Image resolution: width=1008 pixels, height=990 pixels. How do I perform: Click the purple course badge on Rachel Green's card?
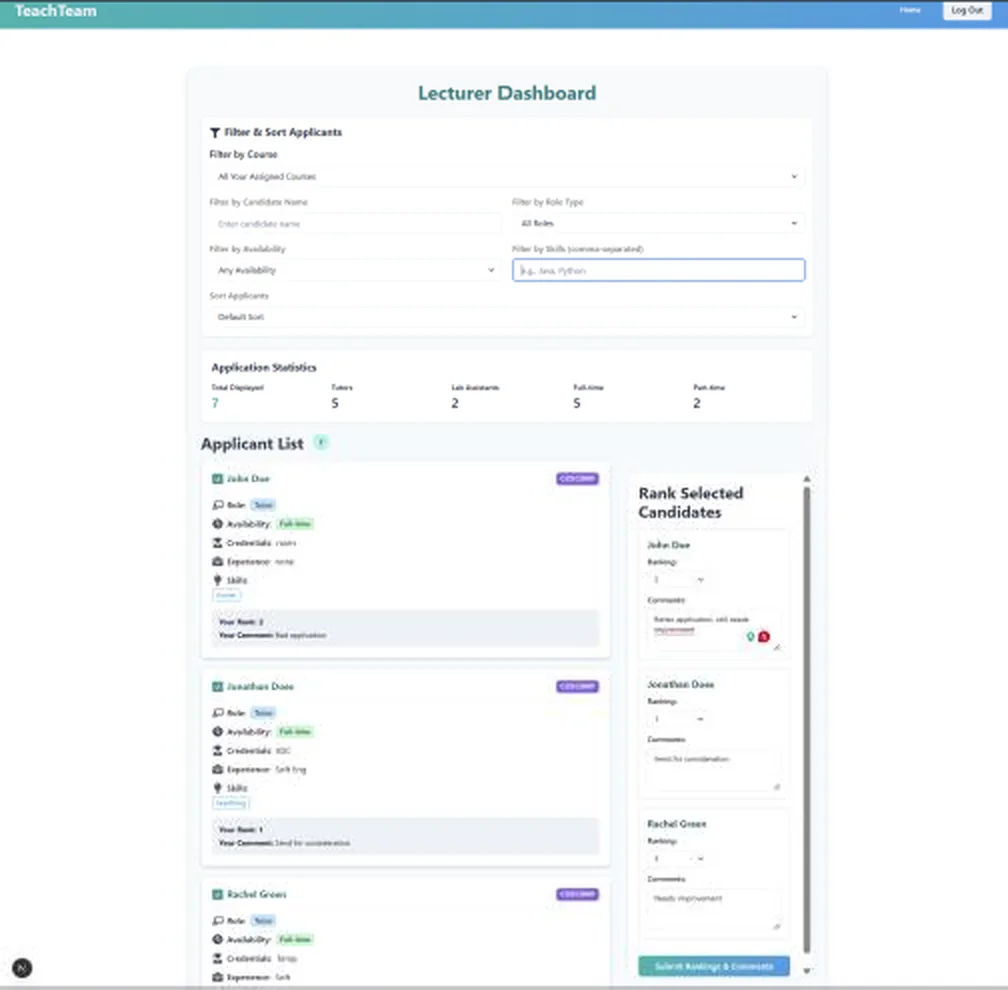[577, 894]
